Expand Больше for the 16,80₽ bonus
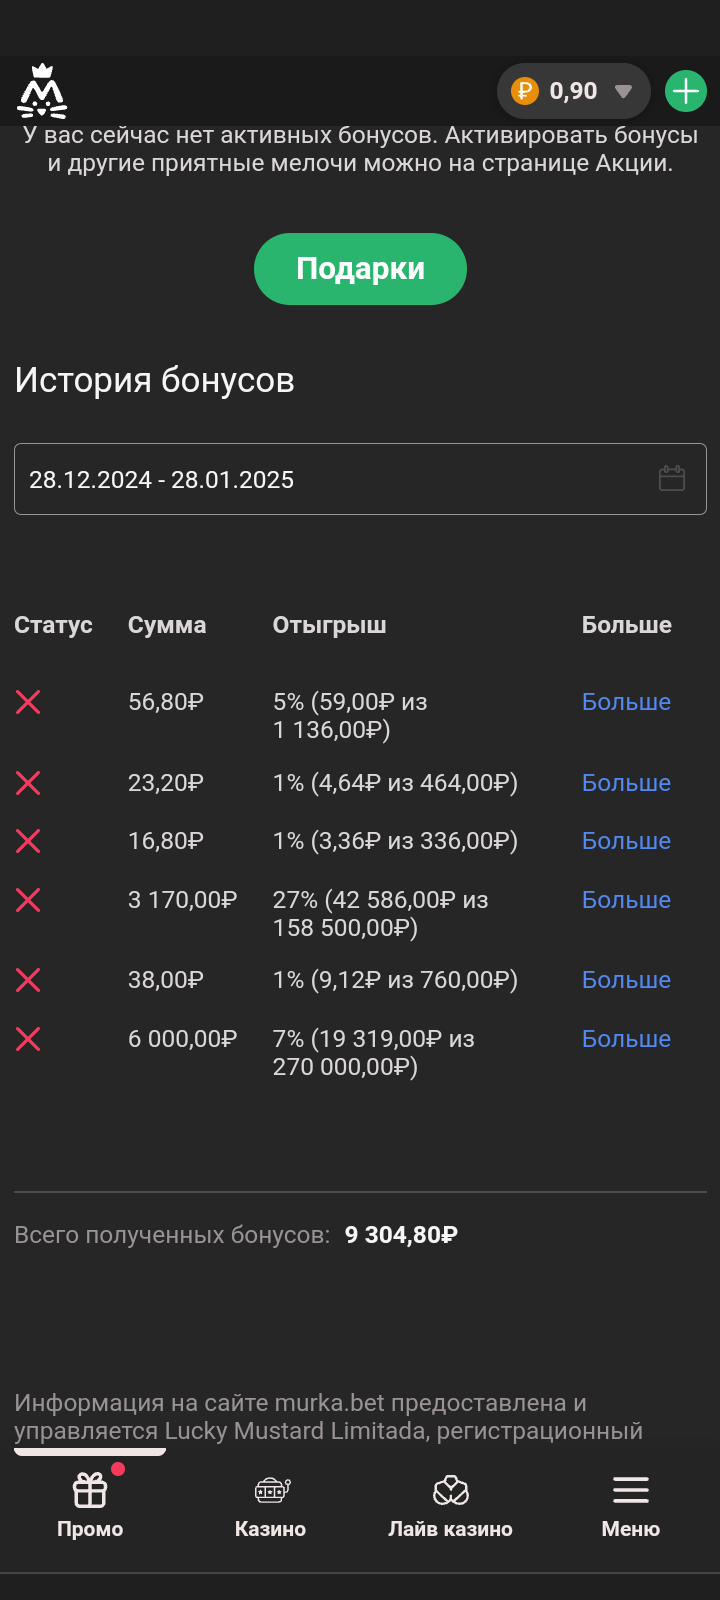720x1600 pixels. [x=626, y=841]
